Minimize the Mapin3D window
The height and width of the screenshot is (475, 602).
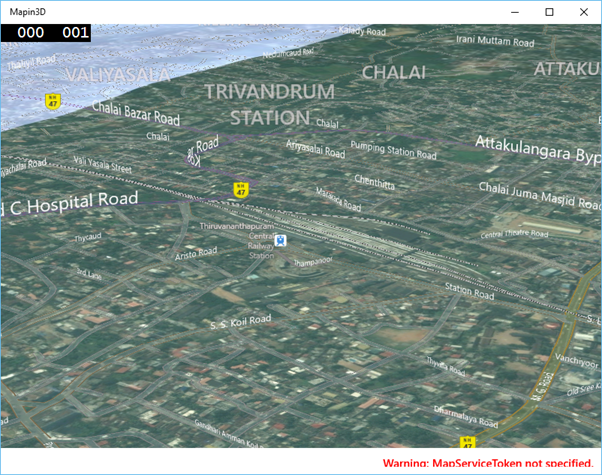click(x=515, y=12)
